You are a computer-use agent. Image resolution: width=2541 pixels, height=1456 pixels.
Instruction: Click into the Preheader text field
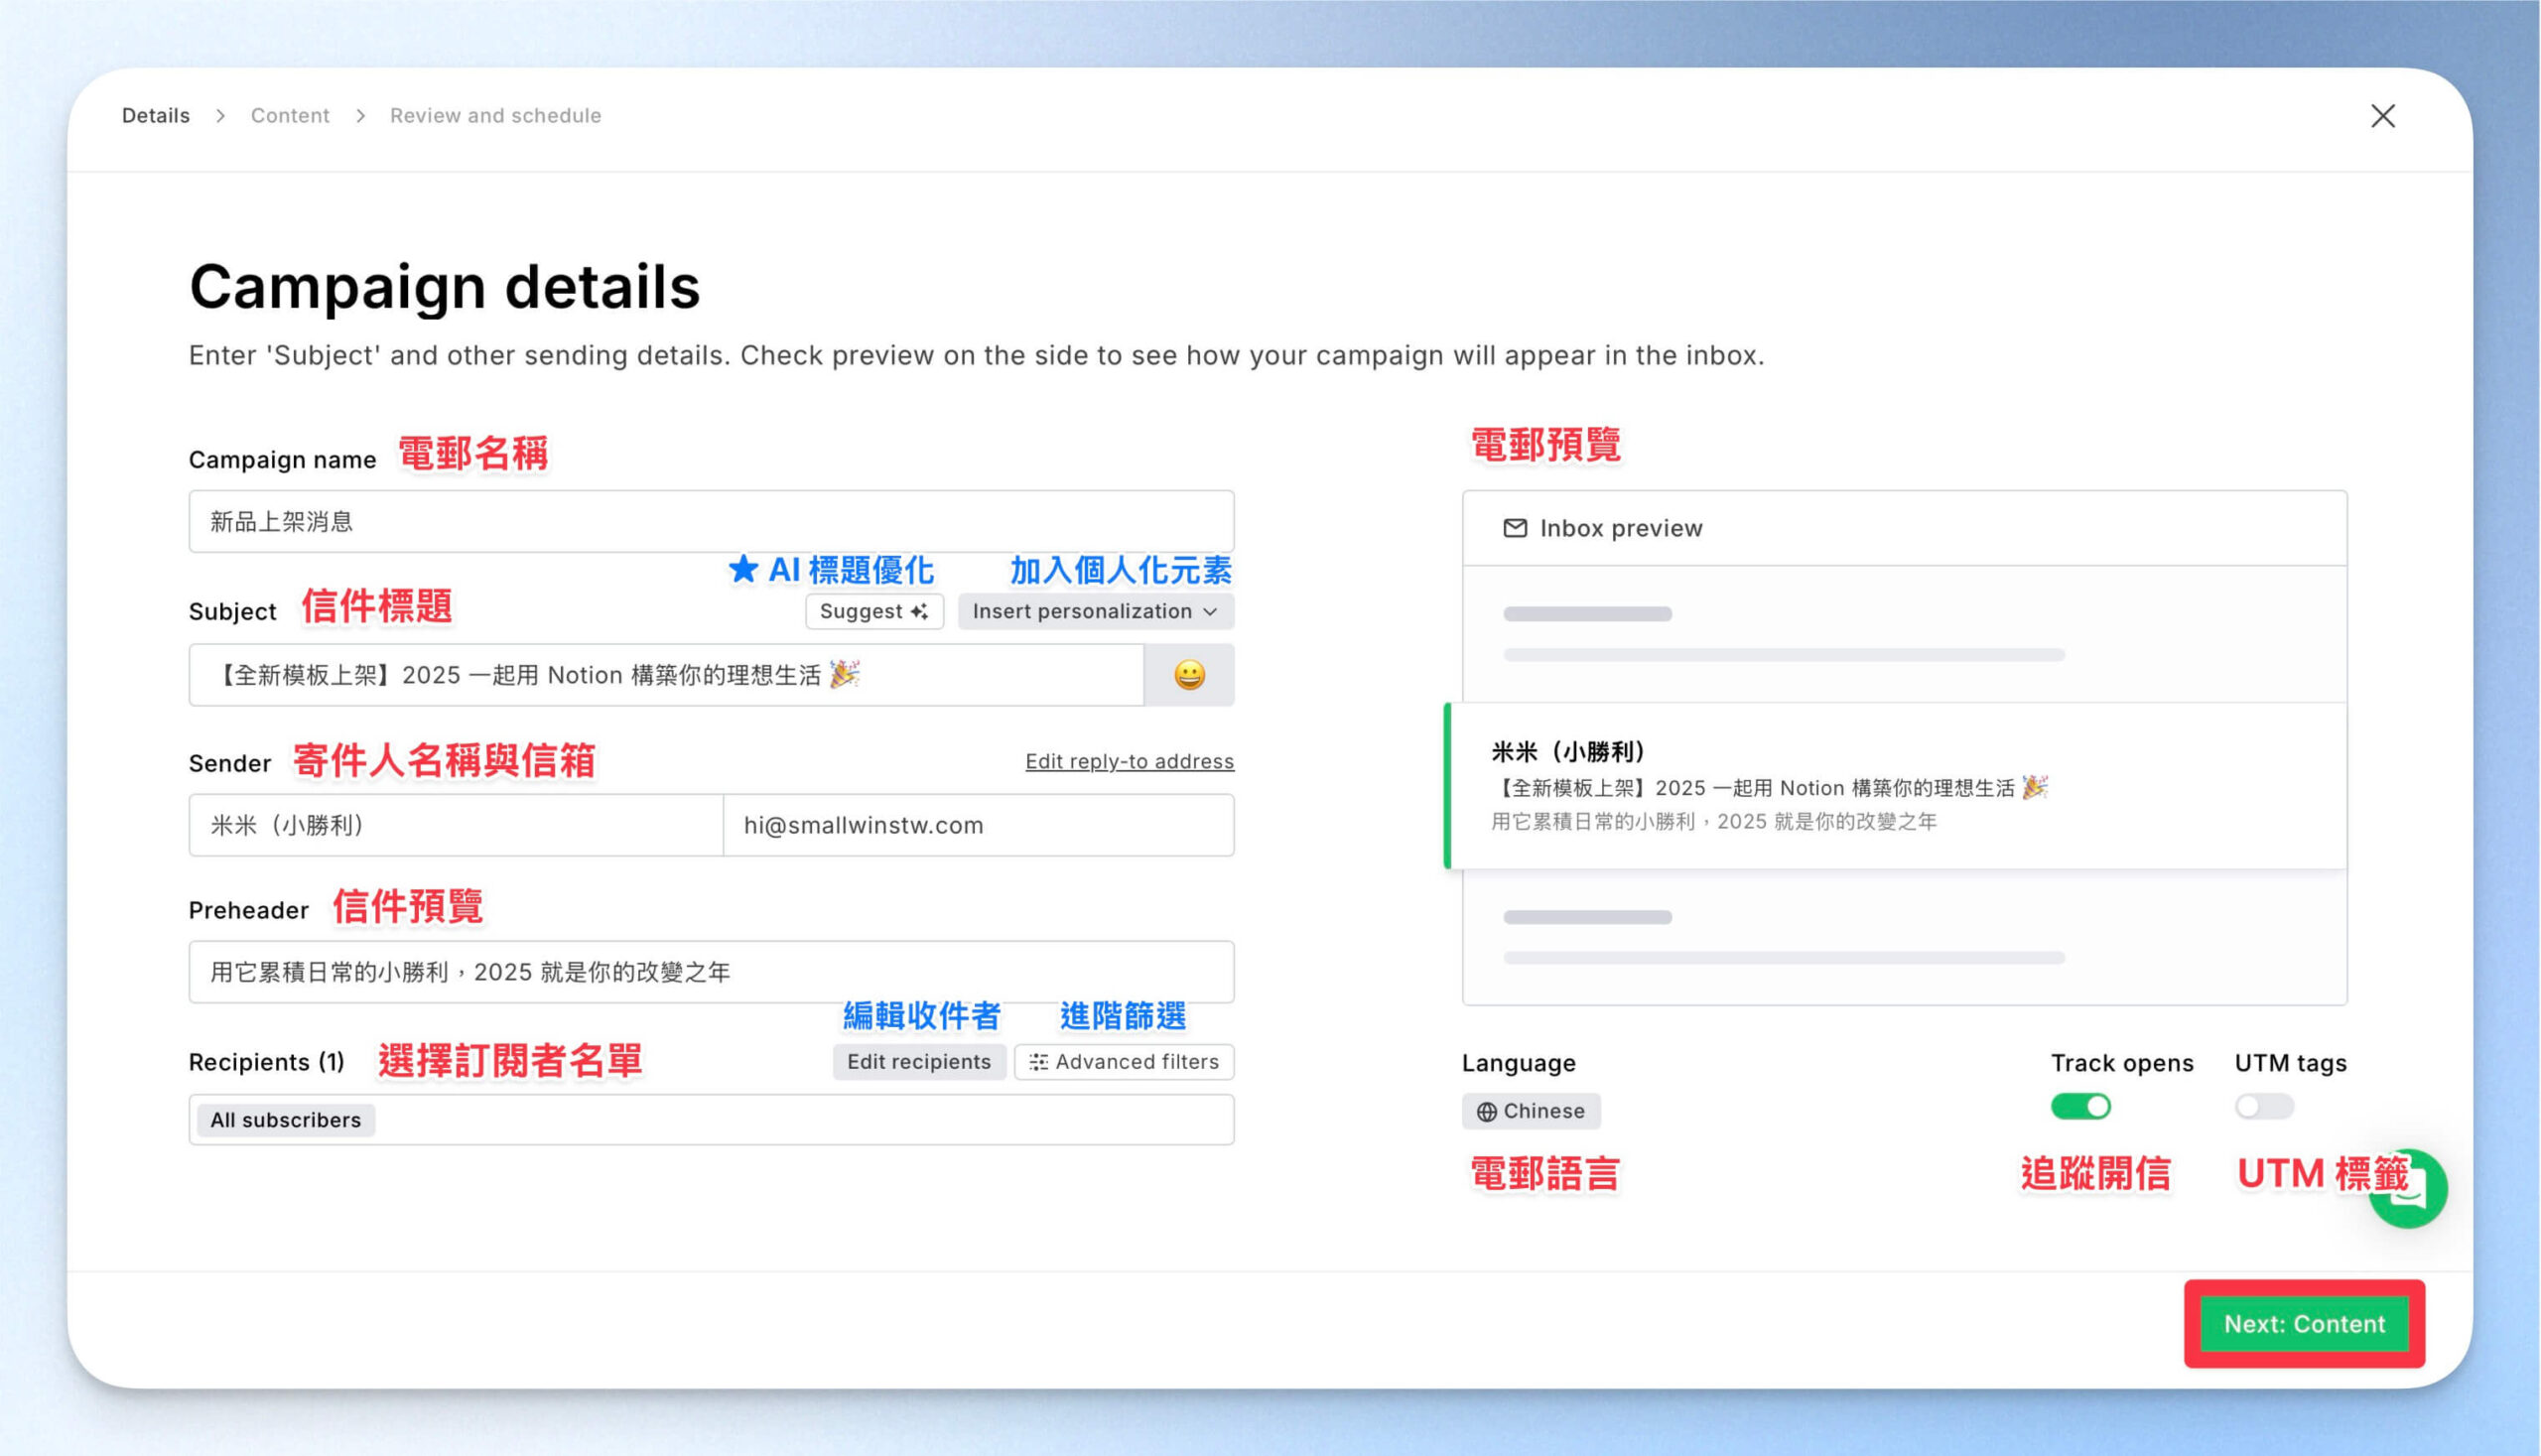pos(711,971)
